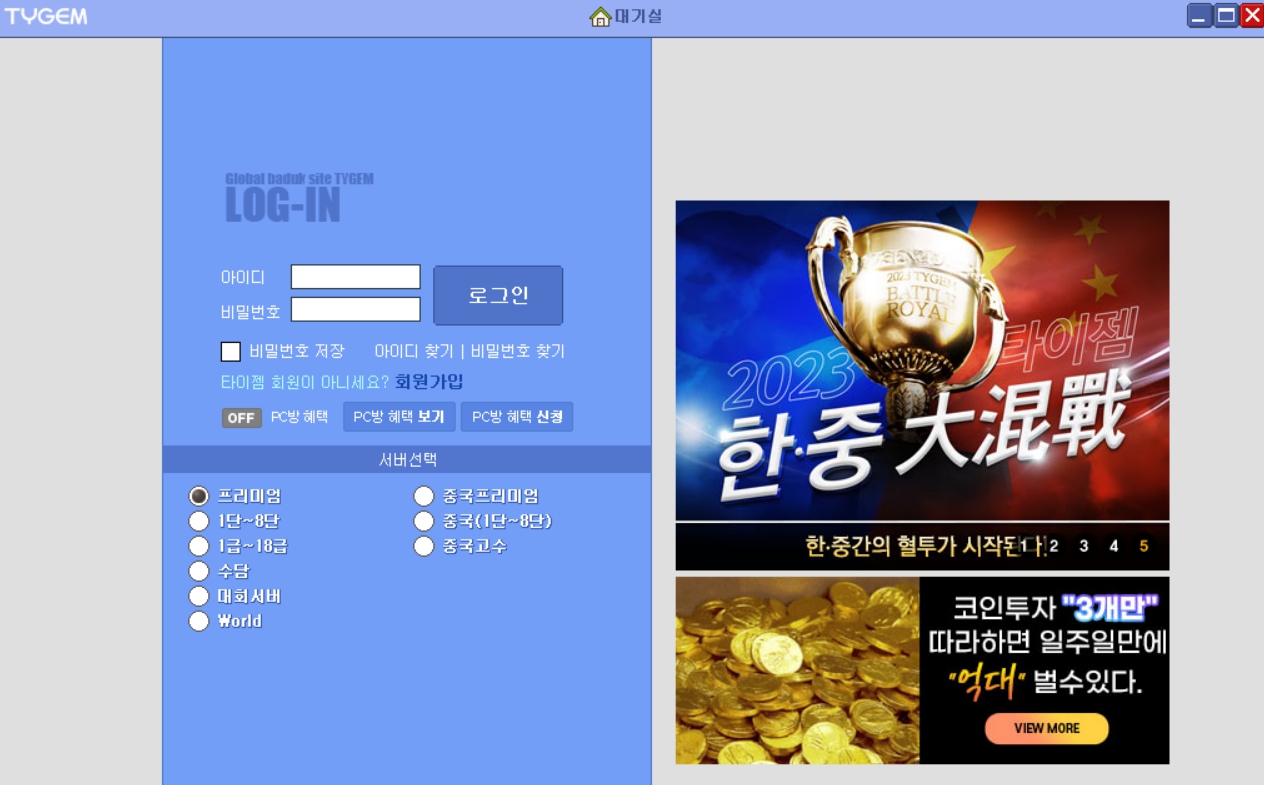The height and width of the screenshot is (785, 1264).
Task: Click the 로그인 button
Action: click(x=498, y=295)
